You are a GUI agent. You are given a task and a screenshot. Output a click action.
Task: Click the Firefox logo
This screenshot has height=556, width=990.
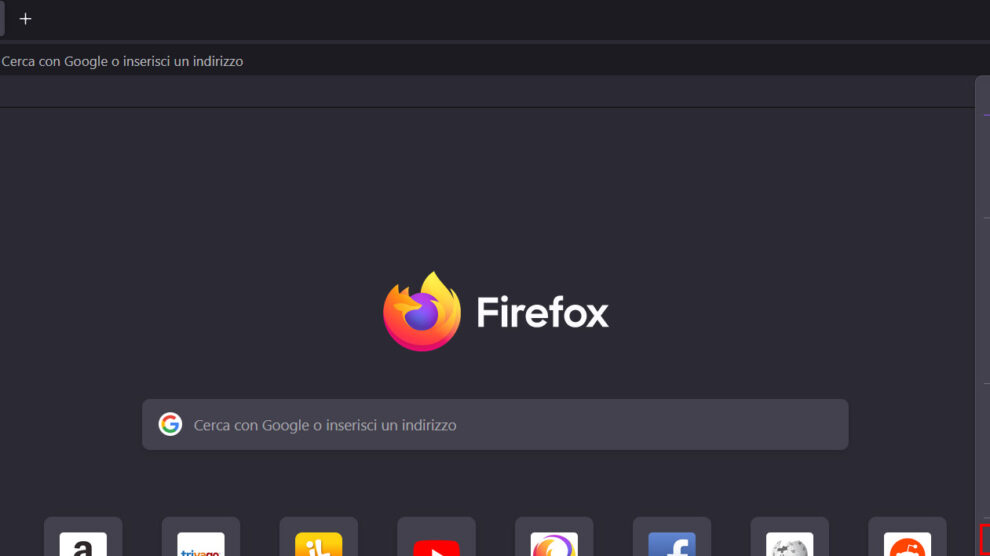pyautogui.click(x=422, y=311)
